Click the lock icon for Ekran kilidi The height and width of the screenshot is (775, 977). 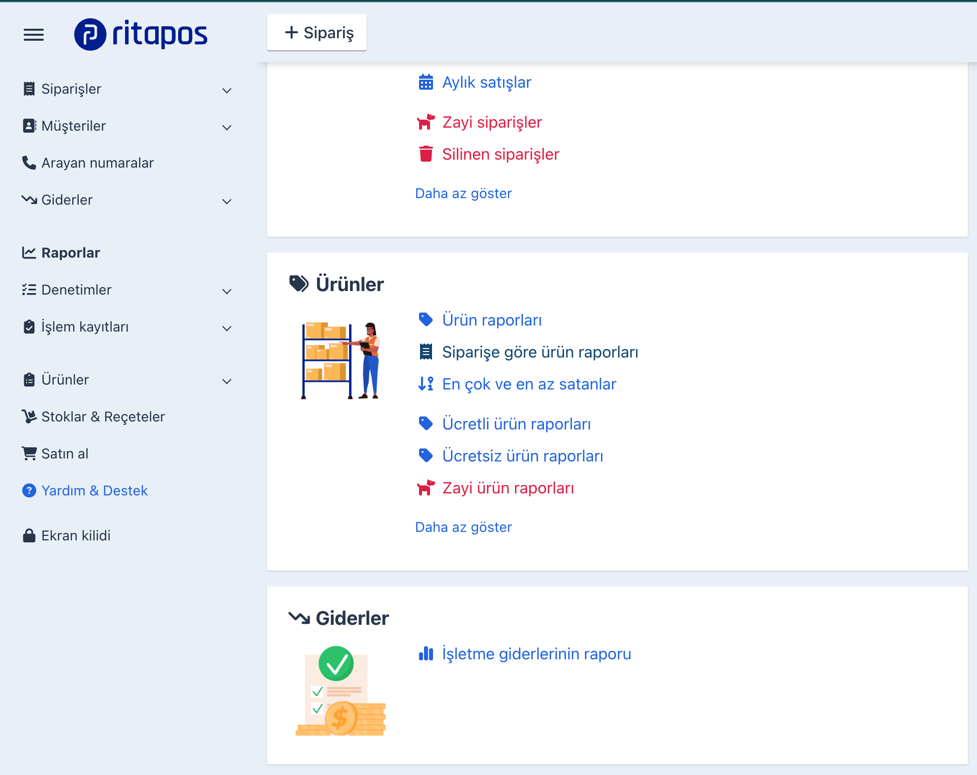tap(29, 536)
